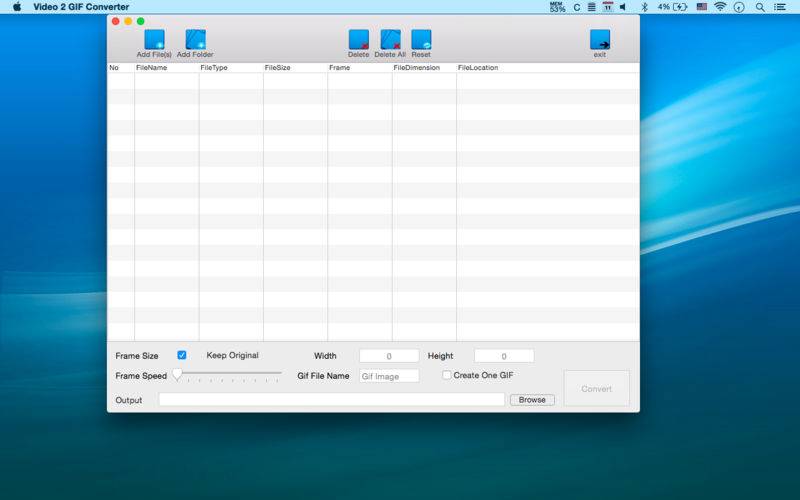800x500 pixels.
Task: Sort by the FileLocation column header
Action: click(547, 67)
